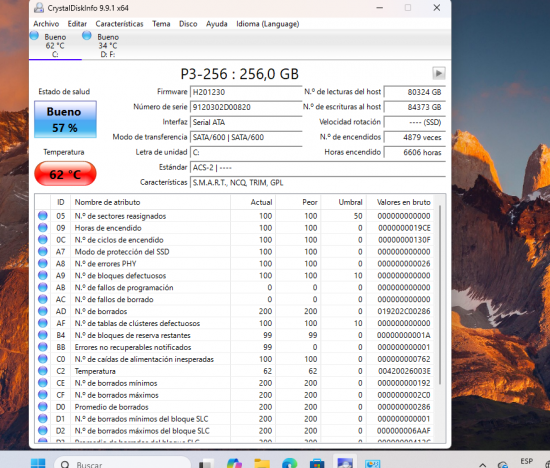Open Microsoft Store from the taskbar
This screenshot has height=468, width=550.
point(317,463)
